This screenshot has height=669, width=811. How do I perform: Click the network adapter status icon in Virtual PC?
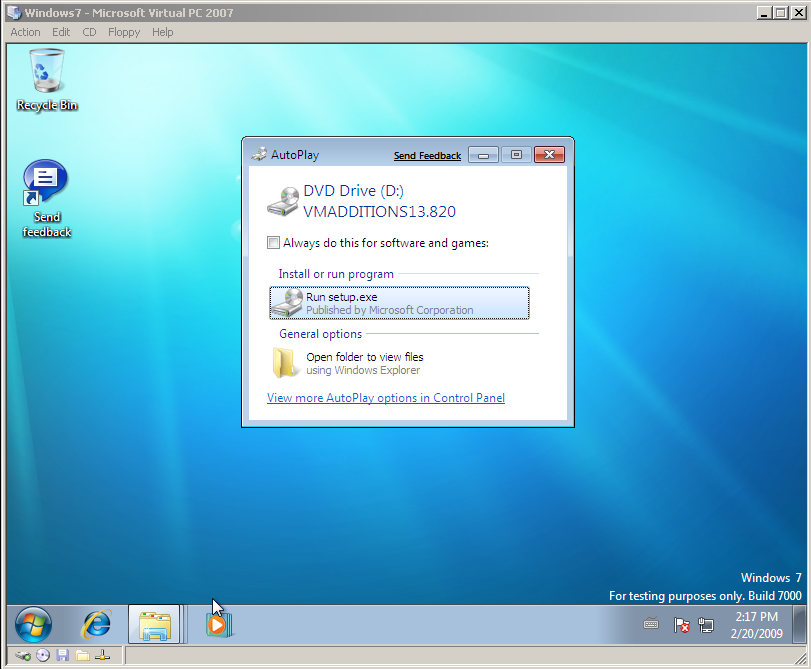pyautogui.click(x=102, y=656)
